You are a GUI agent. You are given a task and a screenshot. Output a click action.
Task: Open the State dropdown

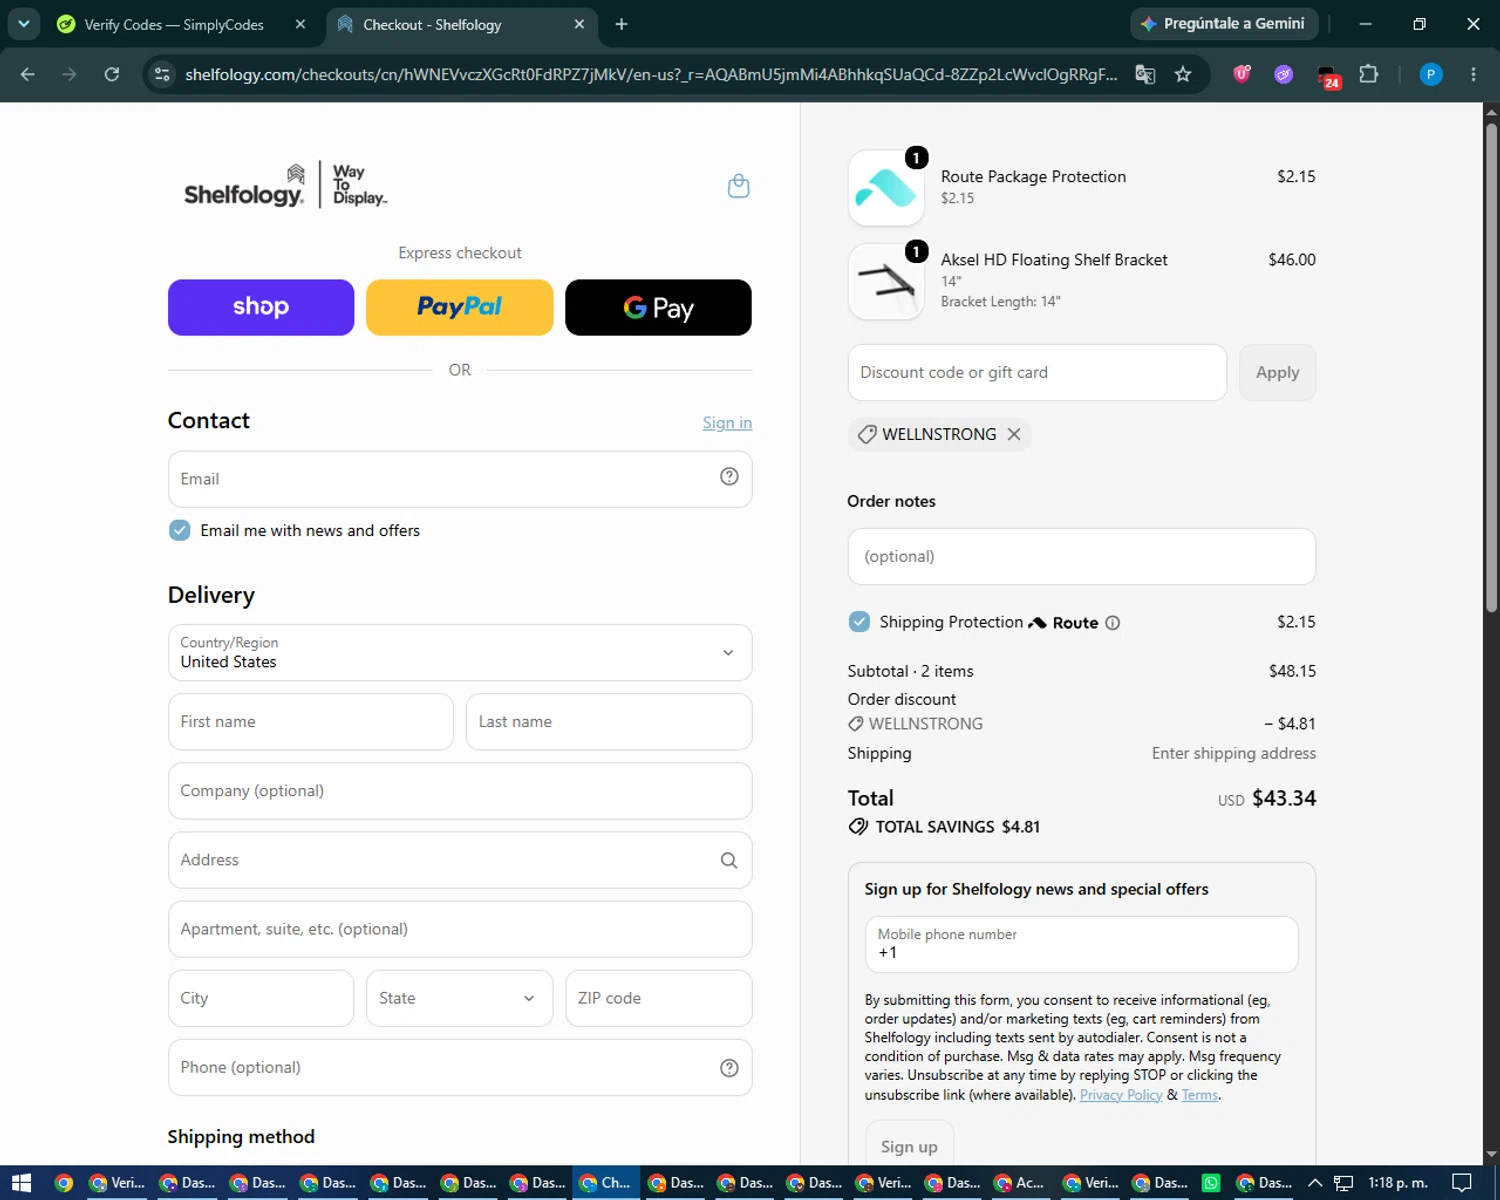(x=459, y=998)
